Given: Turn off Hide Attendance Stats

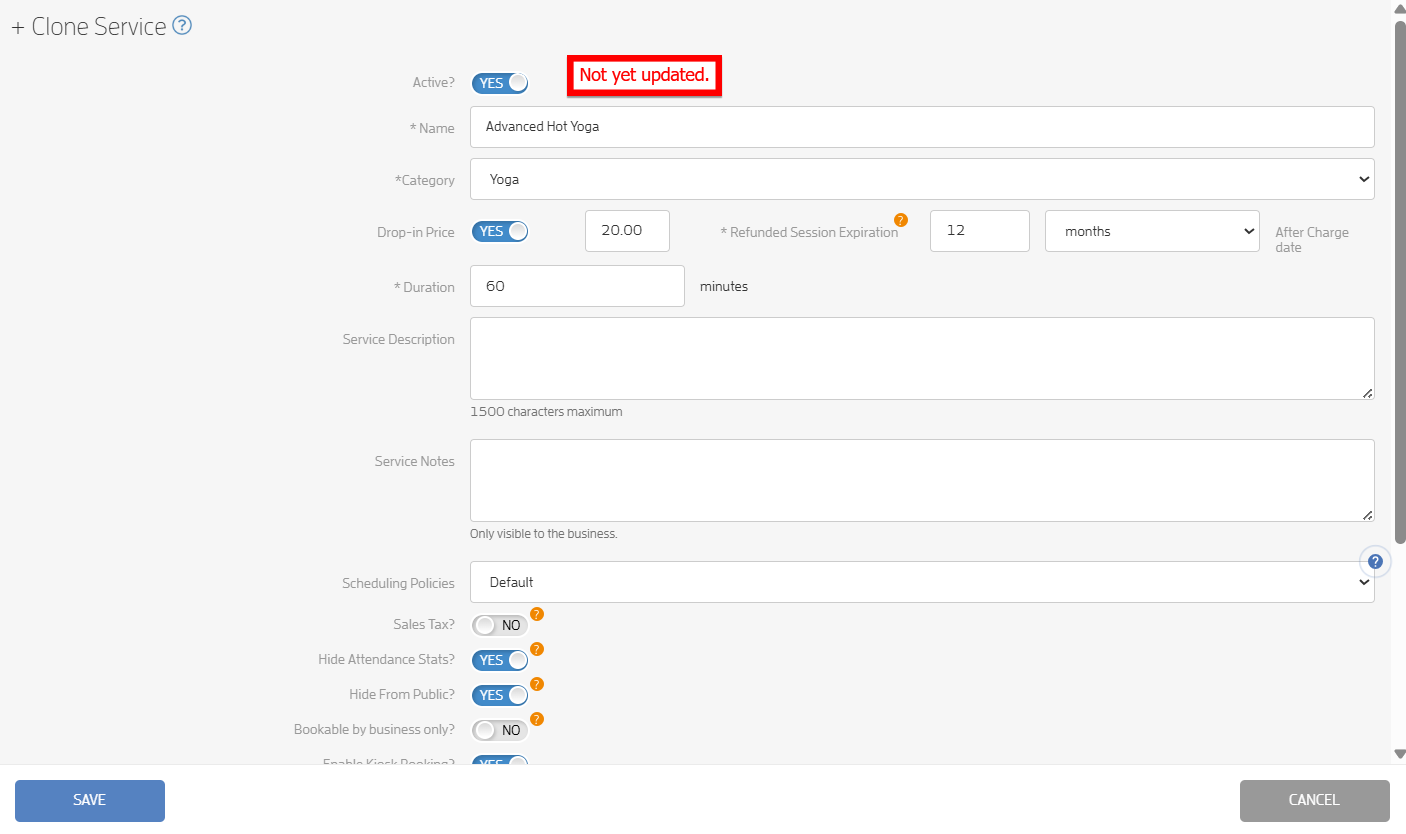Looking at the screenshot, I should [x=500, y=660].
